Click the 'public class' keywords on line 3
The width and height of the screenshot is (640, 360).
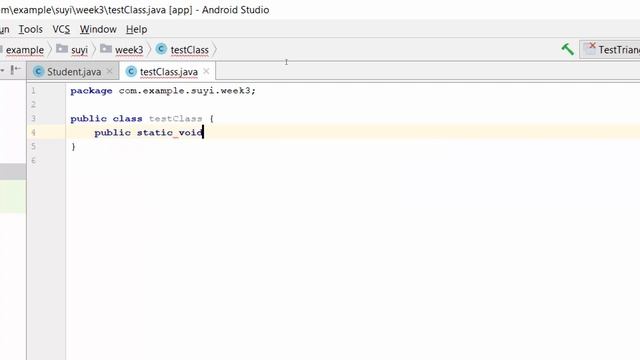[106, 118]
